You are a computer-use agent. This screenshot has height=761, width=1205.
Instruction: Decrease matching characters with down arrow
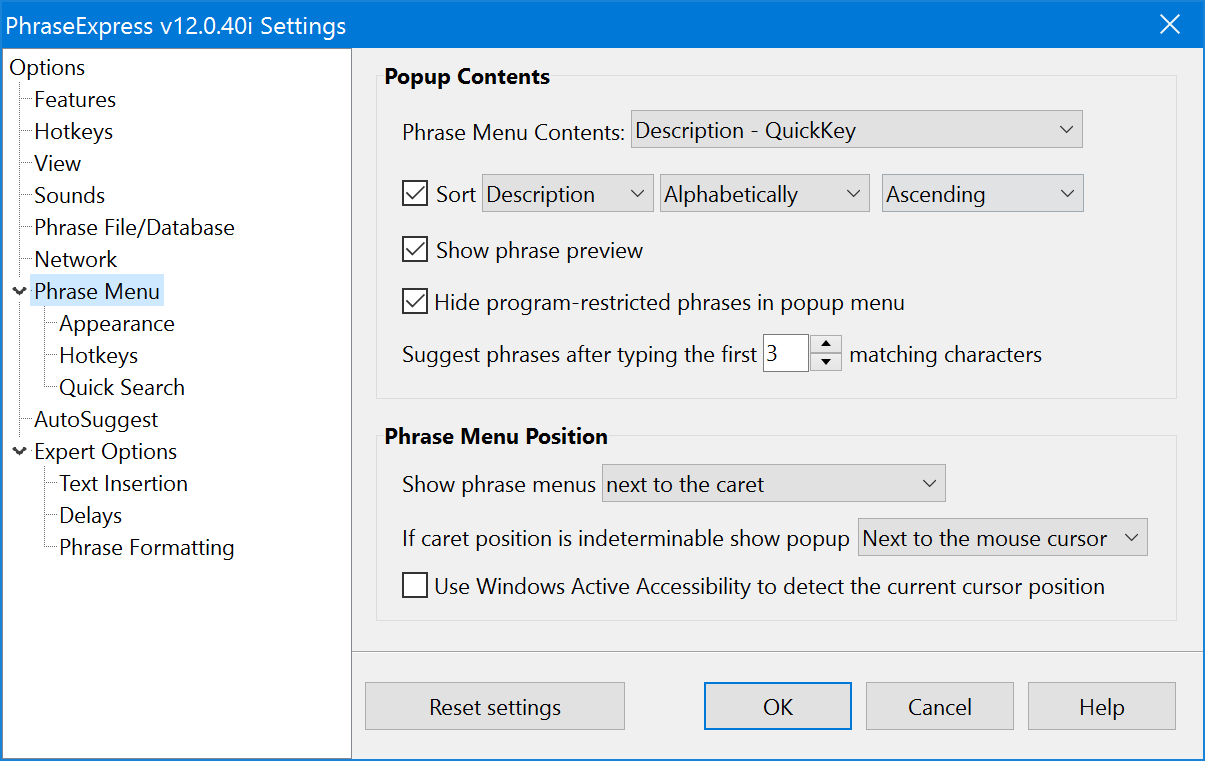pyautogui.click(x=825, y=363)
